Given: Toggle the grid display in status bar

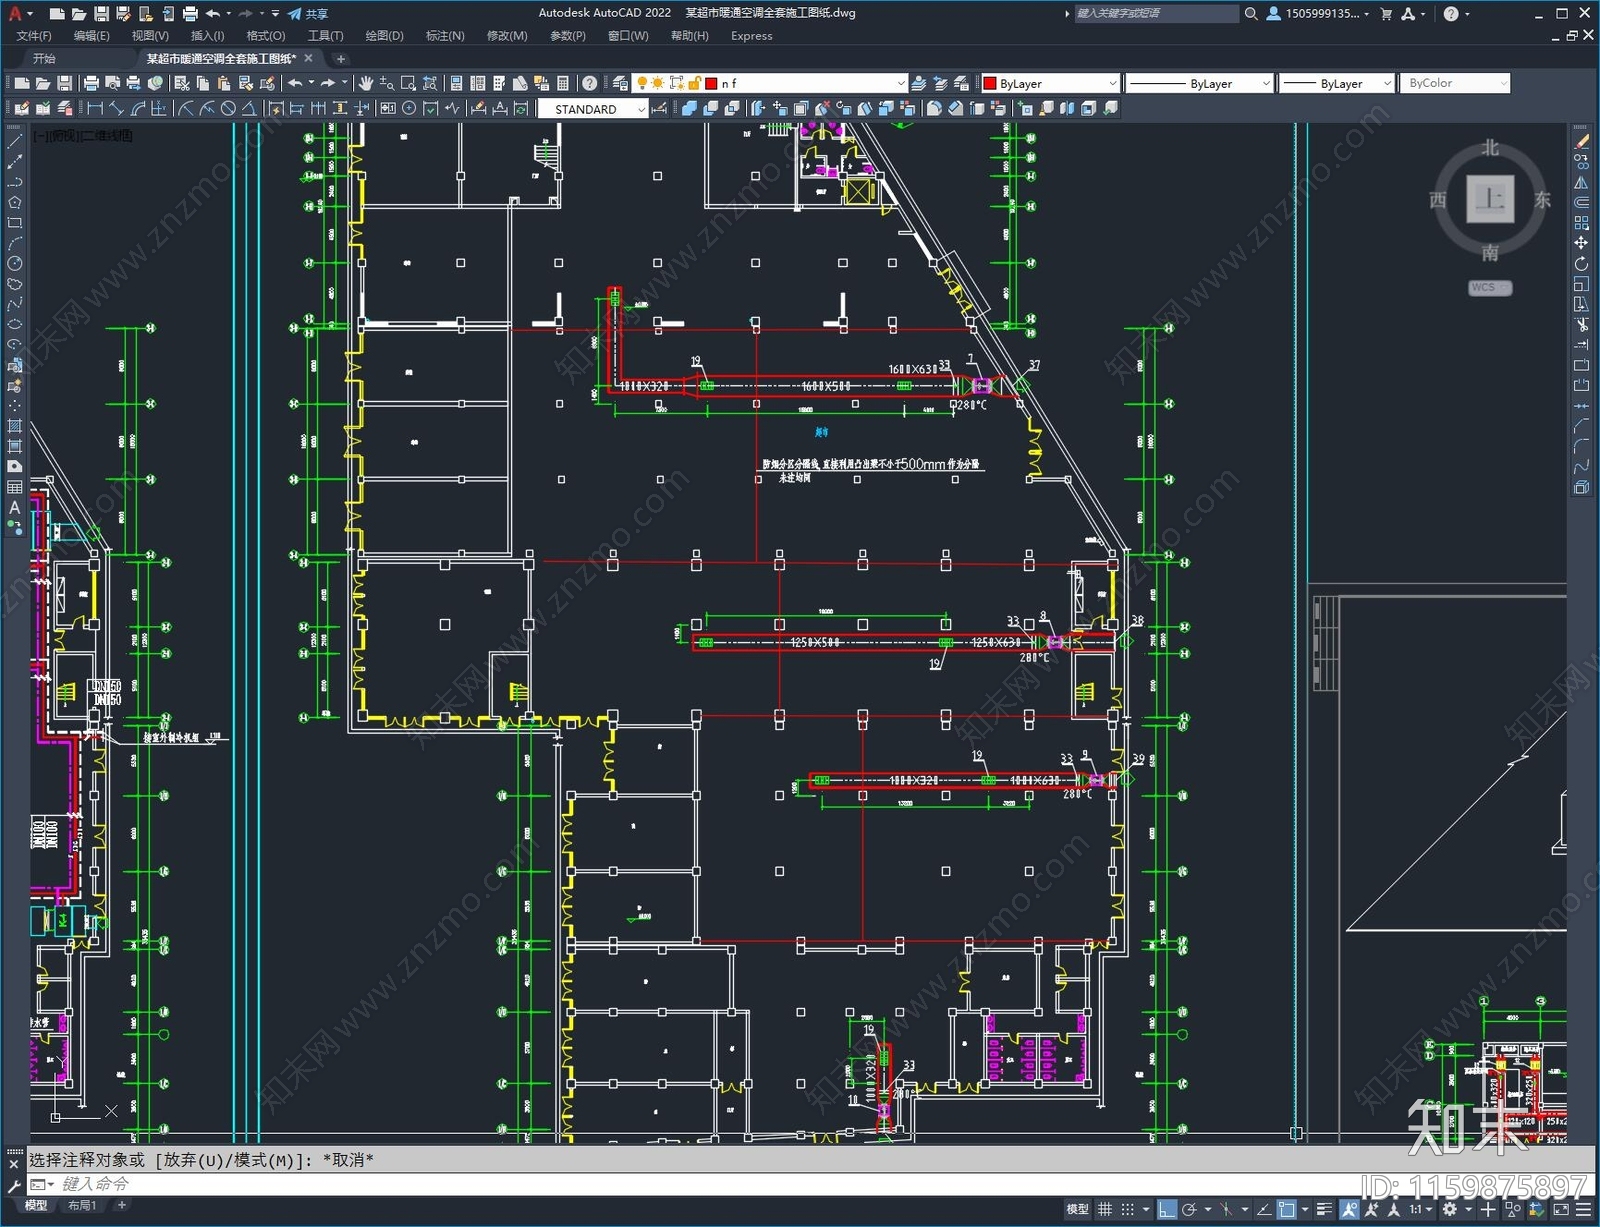Looking at the screenshot, I should click(1105, 1209).
